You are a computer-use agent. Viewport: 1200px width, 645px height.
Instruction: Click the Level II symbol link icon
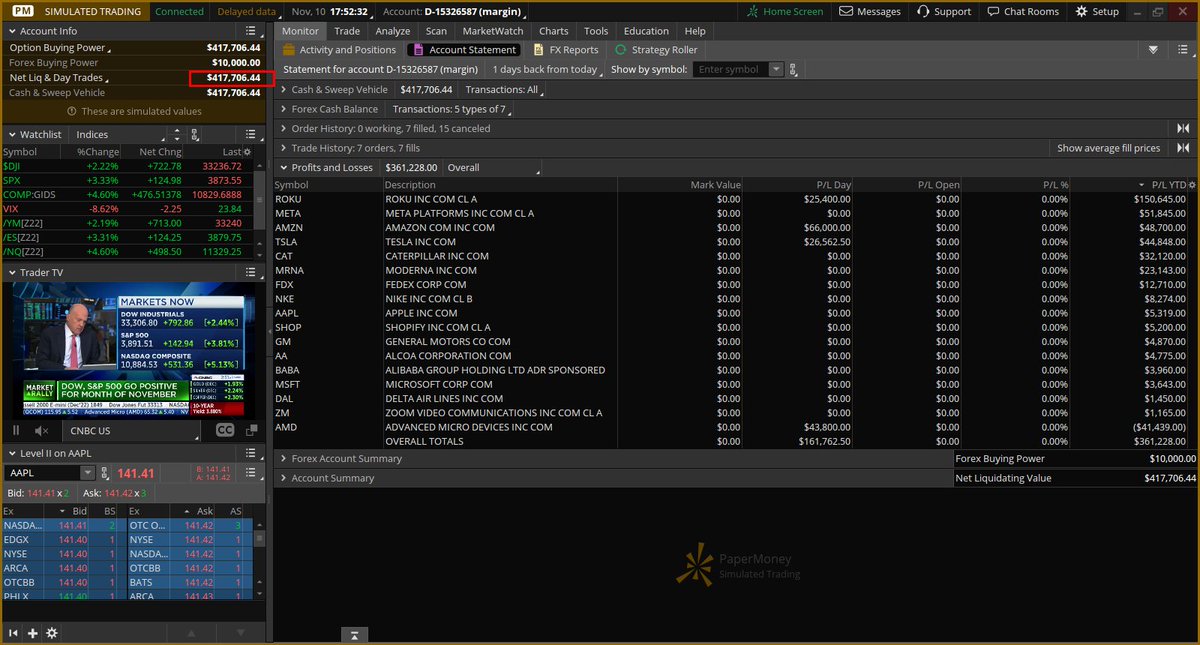click(x=105, y=473)
